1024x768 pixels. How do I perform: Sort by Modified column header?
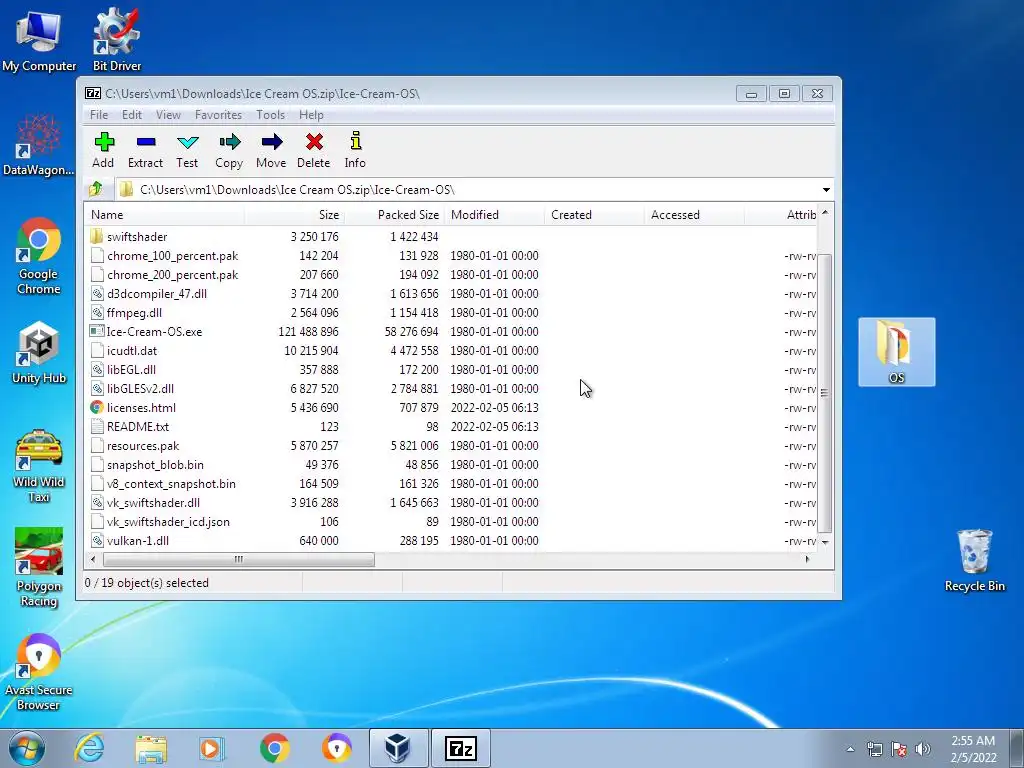(x=494, y=215)
